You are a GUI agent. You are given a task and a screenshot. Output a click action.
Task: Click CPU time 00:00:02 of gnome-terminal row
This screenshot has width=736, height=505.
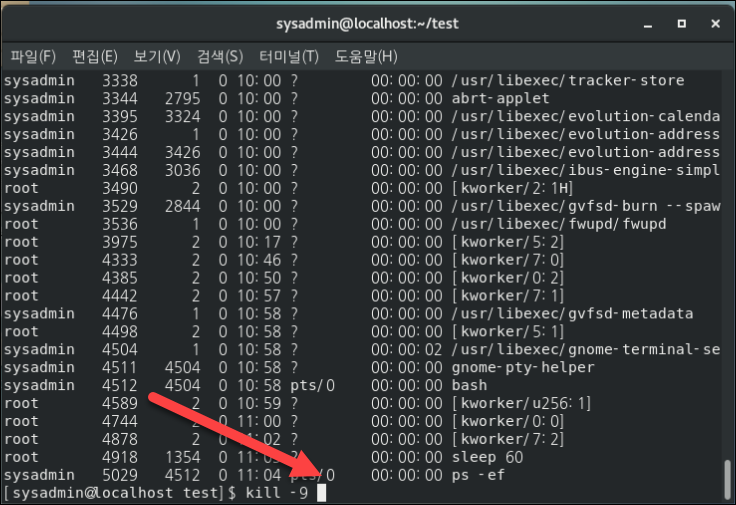[406, 350]
